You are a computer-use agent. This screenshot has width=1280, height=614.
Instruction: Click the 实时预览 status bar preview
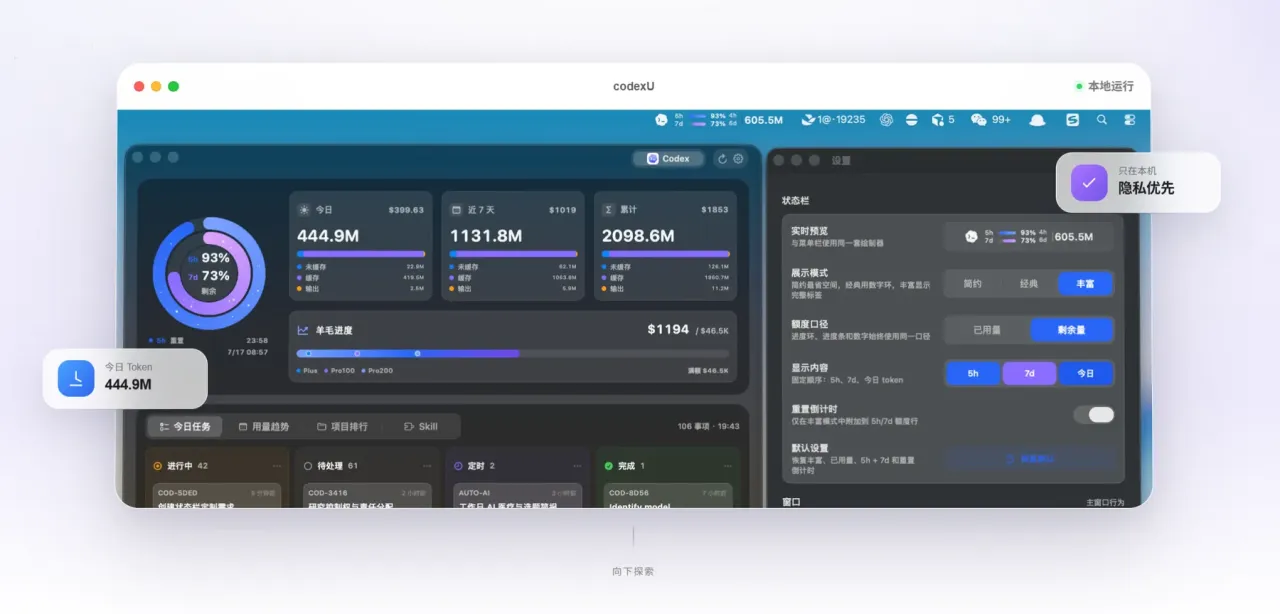click(1029, 237)
